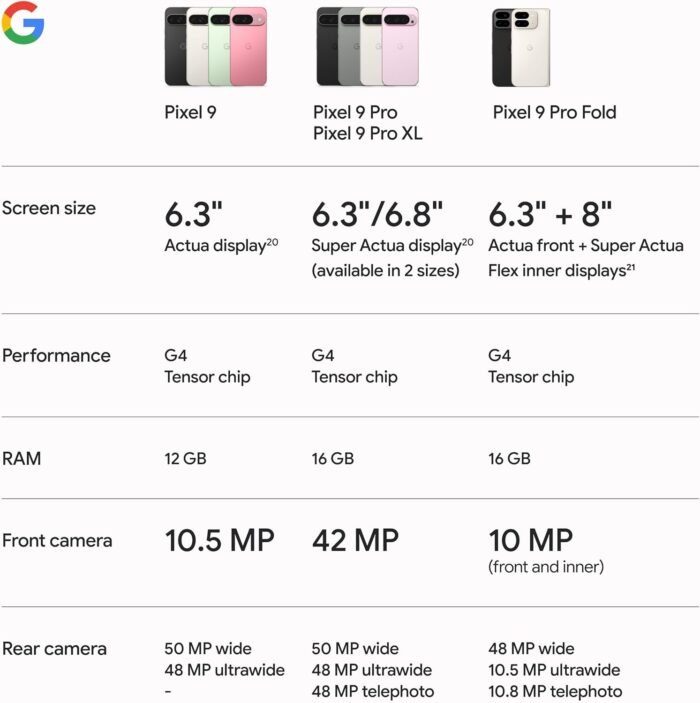Select the pink Pixel 9 phone
700x703 pixels.
(248, 52)
